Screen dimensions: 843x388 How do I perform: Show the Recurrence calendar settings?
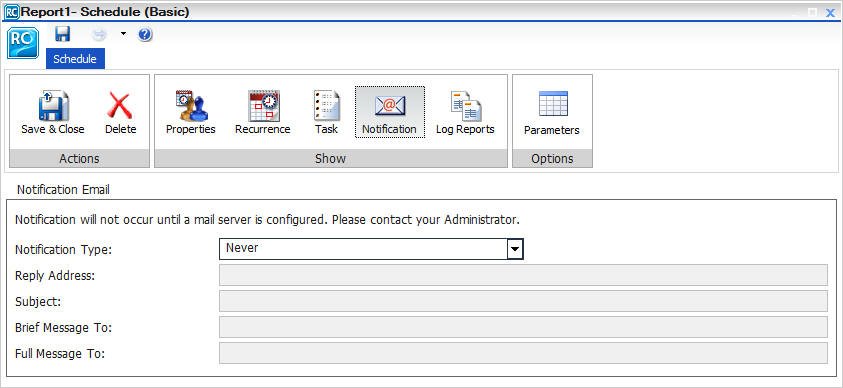pyautogui.click(x=263, y=106)
